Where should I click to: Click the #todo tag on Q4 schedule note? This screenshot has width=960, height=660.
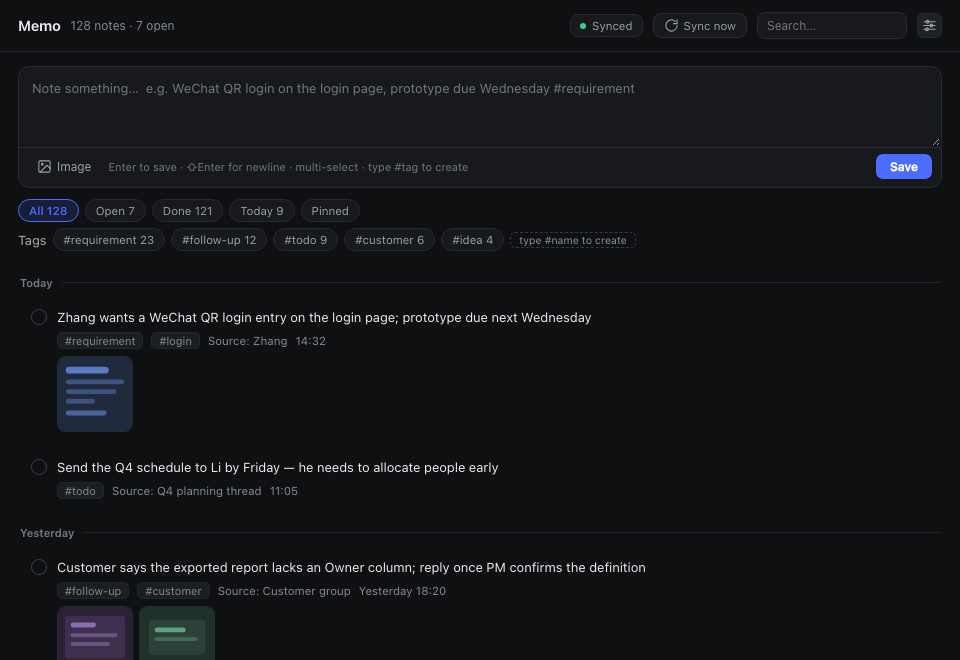pyautogui.click(x=80, y=491)
